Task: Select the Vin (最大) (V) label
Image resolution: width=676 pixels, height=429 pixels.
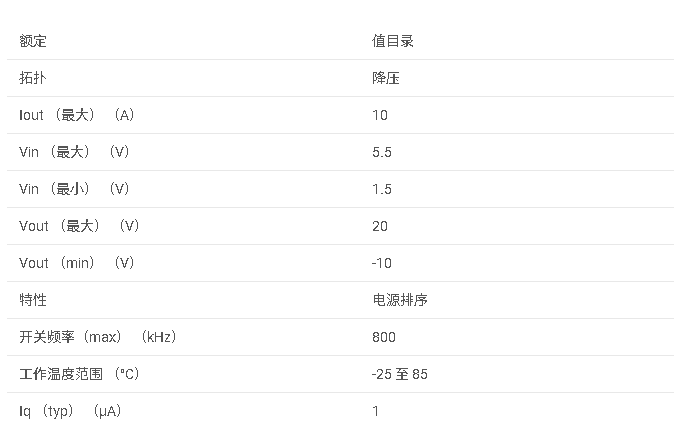Action: tap(74, 152)
